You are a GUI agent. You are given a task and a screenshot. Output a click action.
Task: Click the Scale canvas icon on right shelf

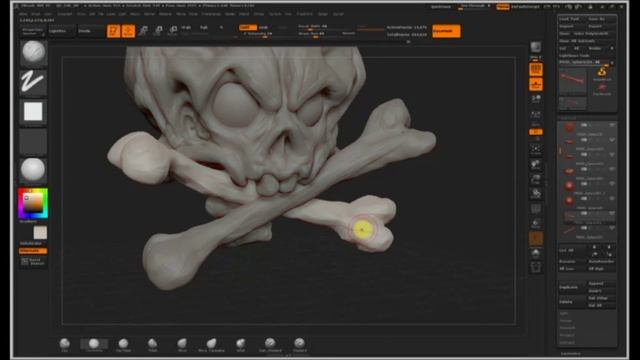pos(536,179)
